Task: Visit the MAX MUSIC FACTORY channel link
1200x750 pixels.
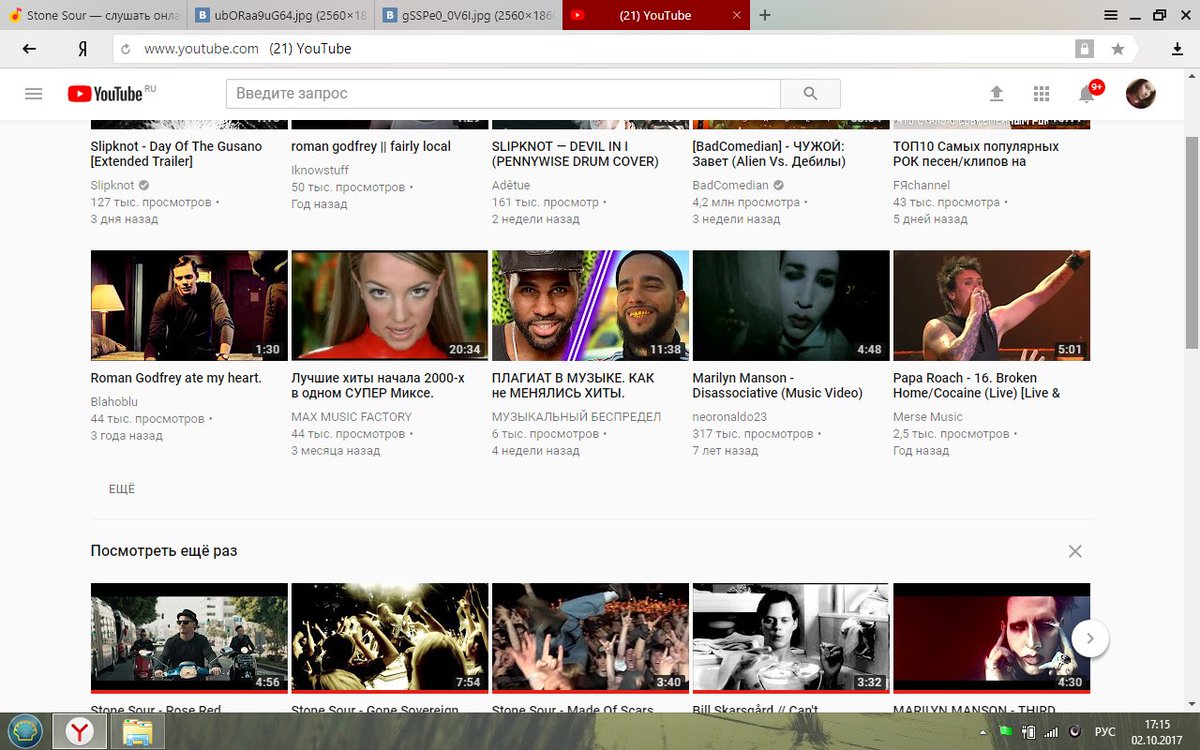Action: pos(351,417)
